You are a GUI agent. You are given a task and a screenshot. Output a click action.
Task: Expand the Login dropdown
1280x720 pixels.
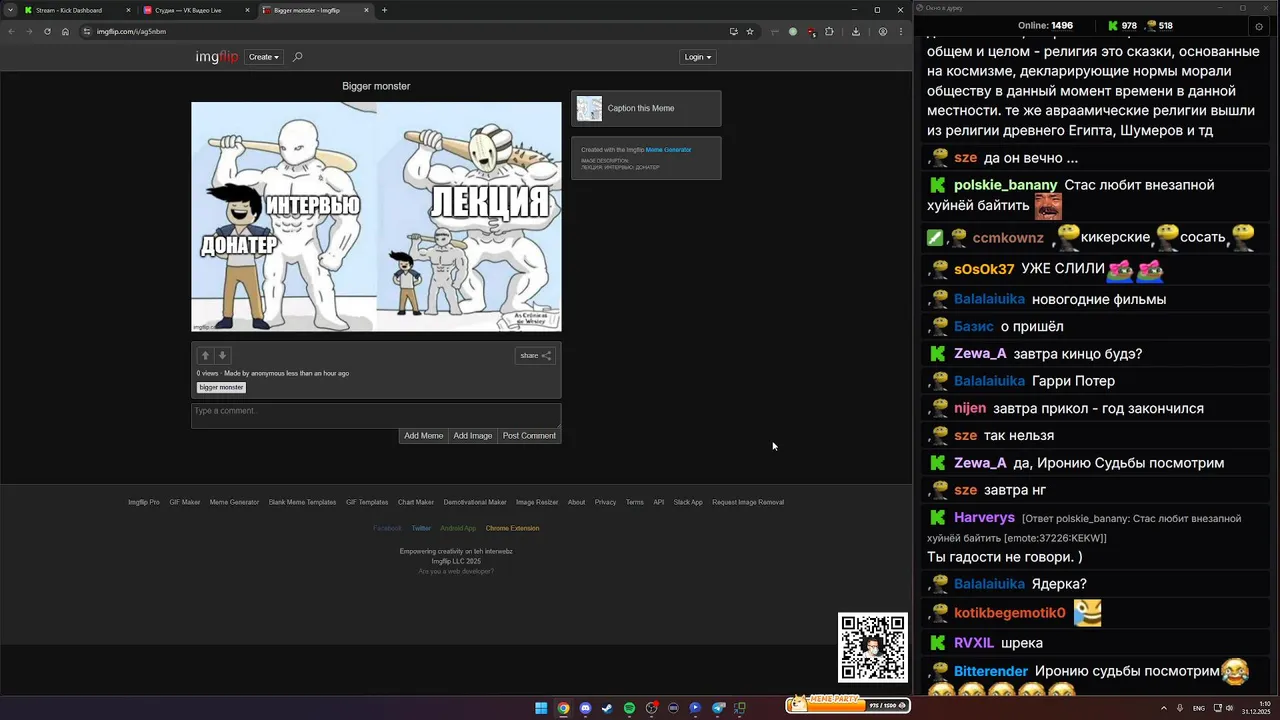click(698, 57)
